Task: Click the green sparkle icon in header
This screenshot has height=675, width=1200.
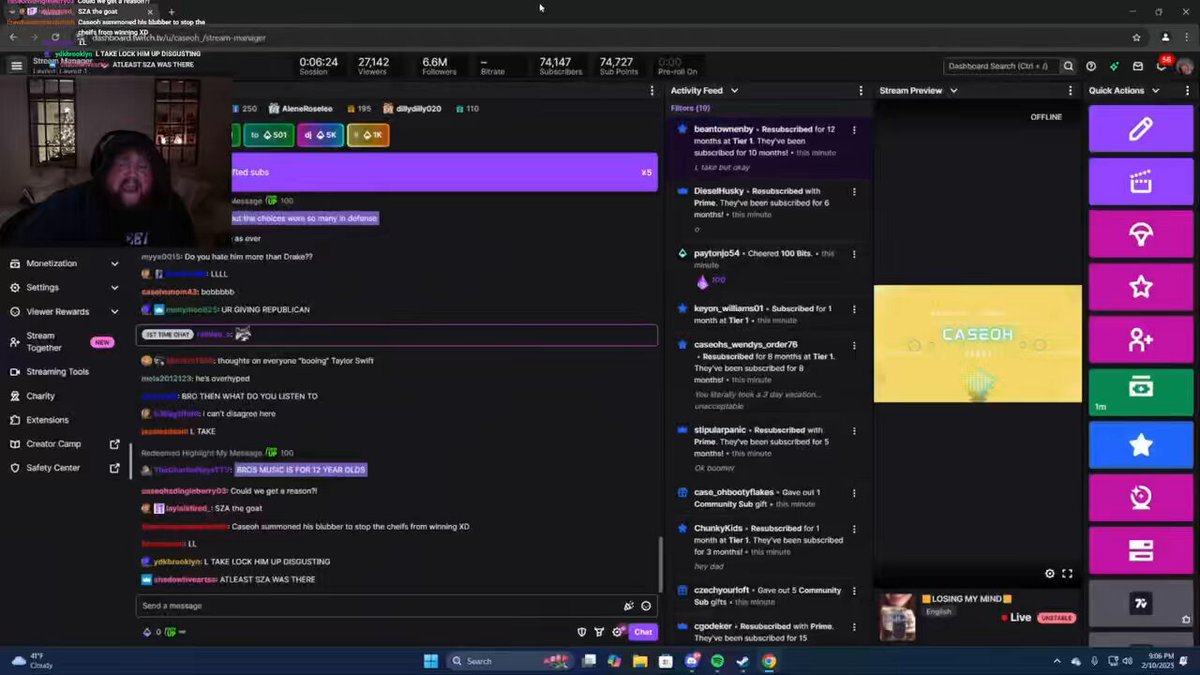Action: tap(1114, 66)
